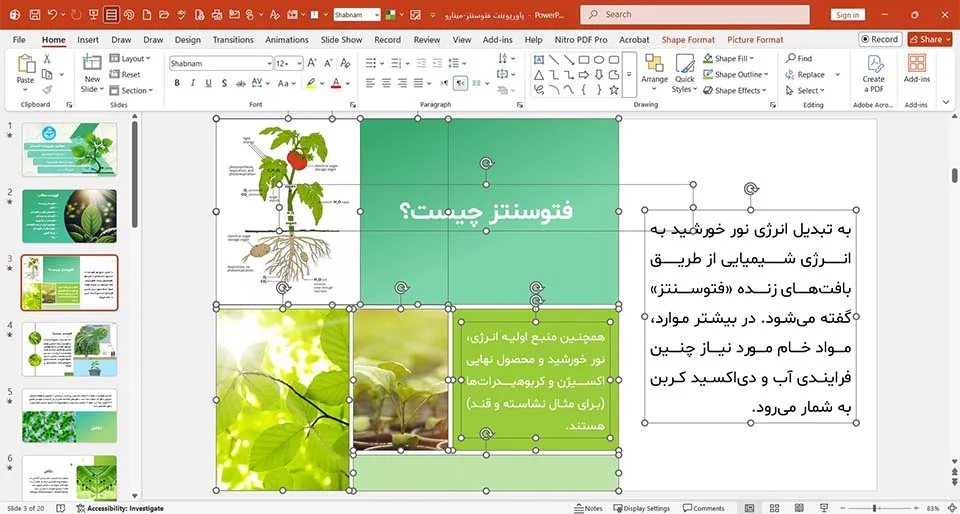Click the Save icon in the title bar
This screenshot has height=514, width=960.
pos(35,14)
